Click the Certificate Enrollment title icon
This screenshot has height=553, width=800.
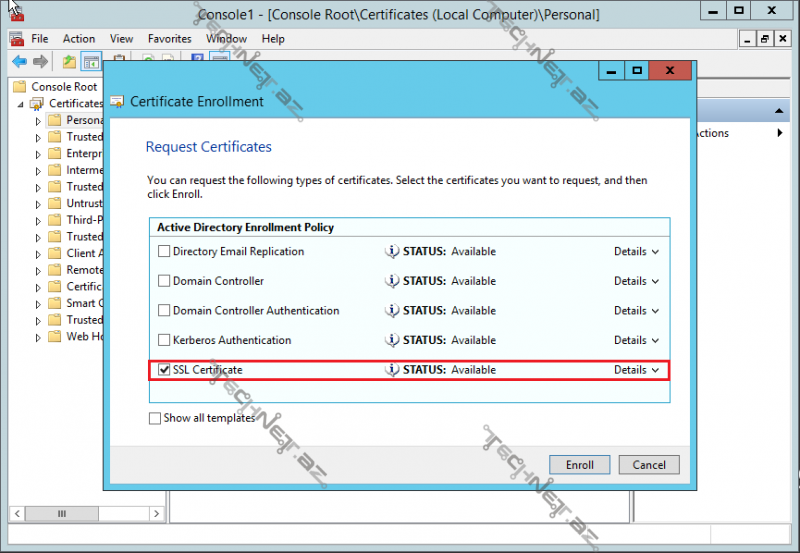pos(118,102)
